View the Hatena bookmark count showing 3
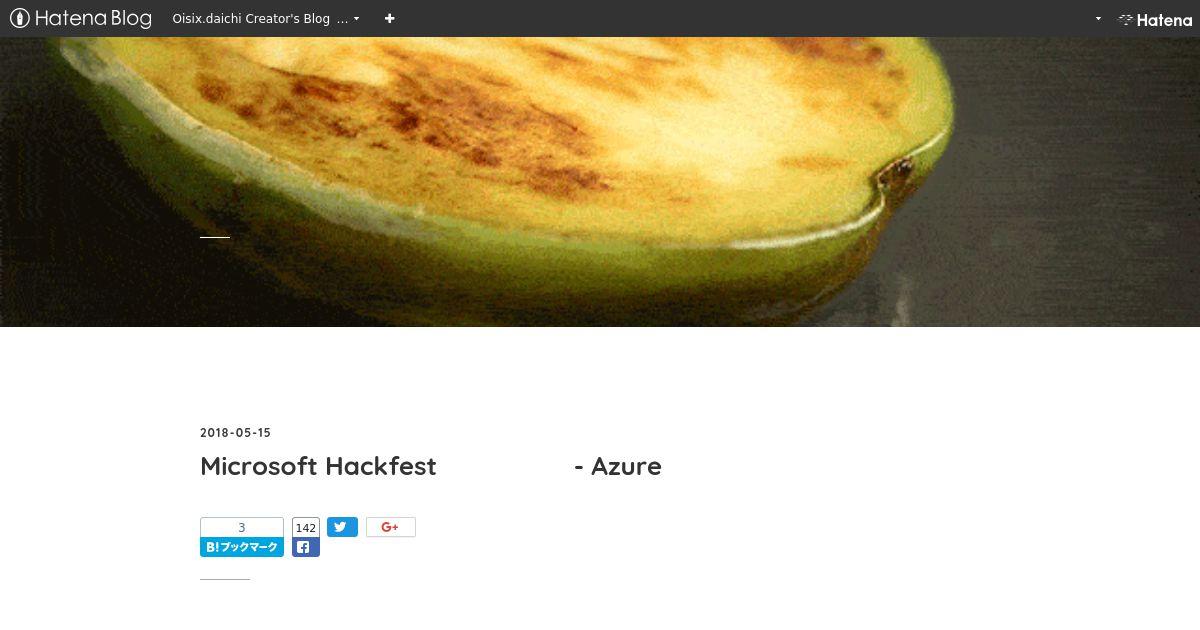1200x630 pixels. pyautogui.click(x=242, y=528)
